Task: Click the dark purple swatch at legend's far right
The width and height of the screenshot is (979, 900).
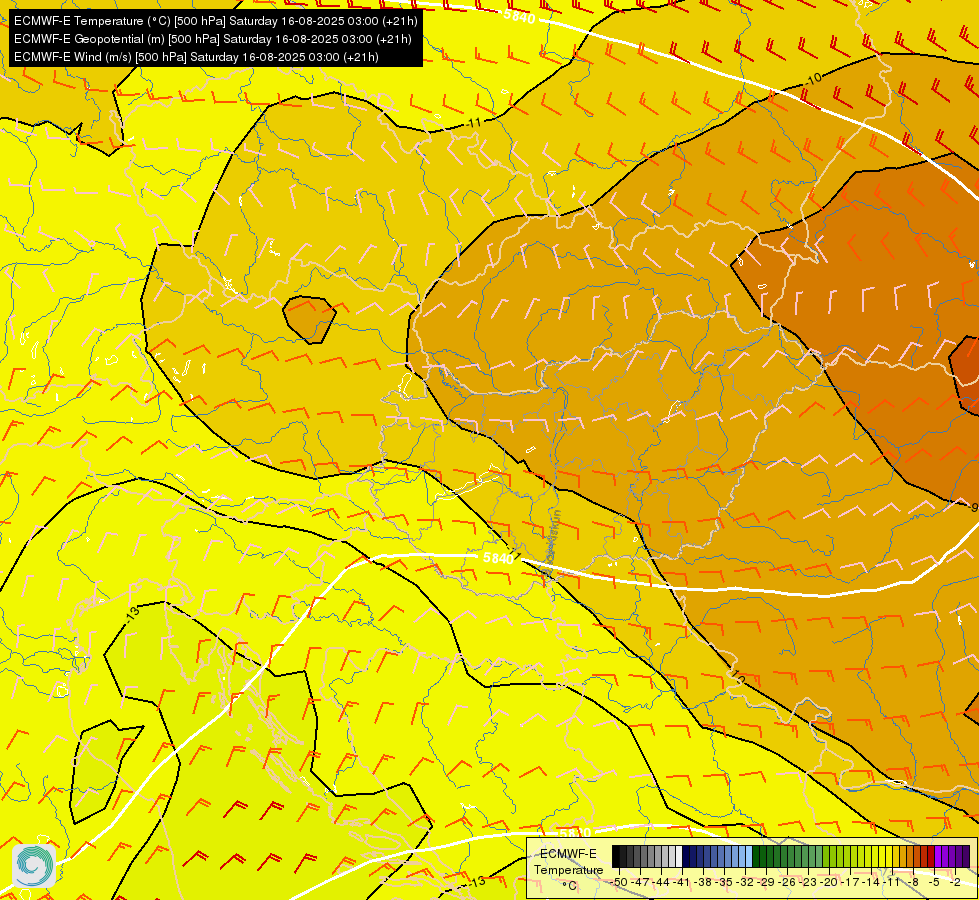Action: point(966,856)
